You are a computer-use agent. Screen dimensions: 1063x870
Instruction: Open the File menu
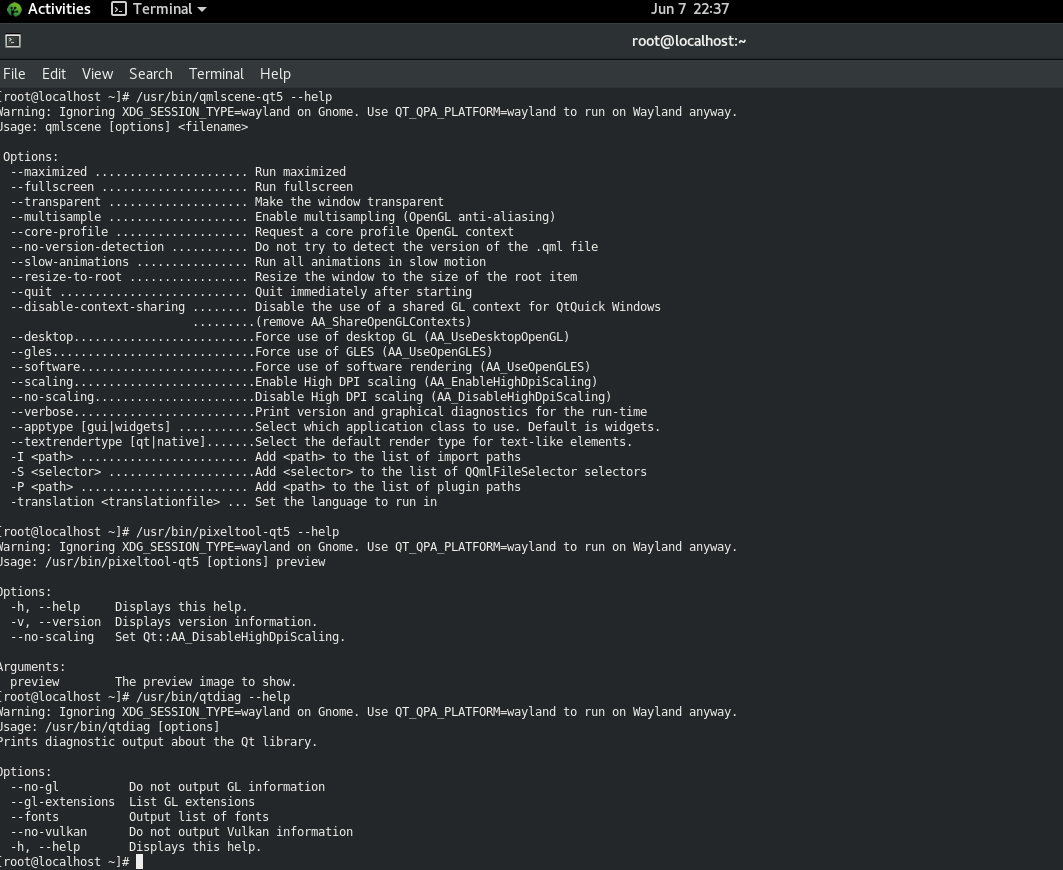pos(14,74)
